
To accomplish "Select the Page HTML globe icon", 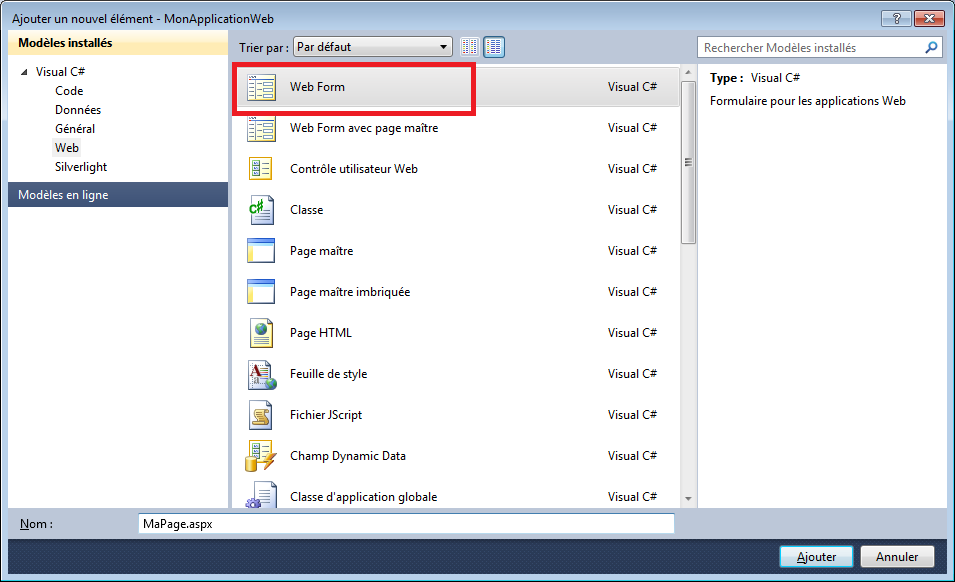I will coord(261,333).
